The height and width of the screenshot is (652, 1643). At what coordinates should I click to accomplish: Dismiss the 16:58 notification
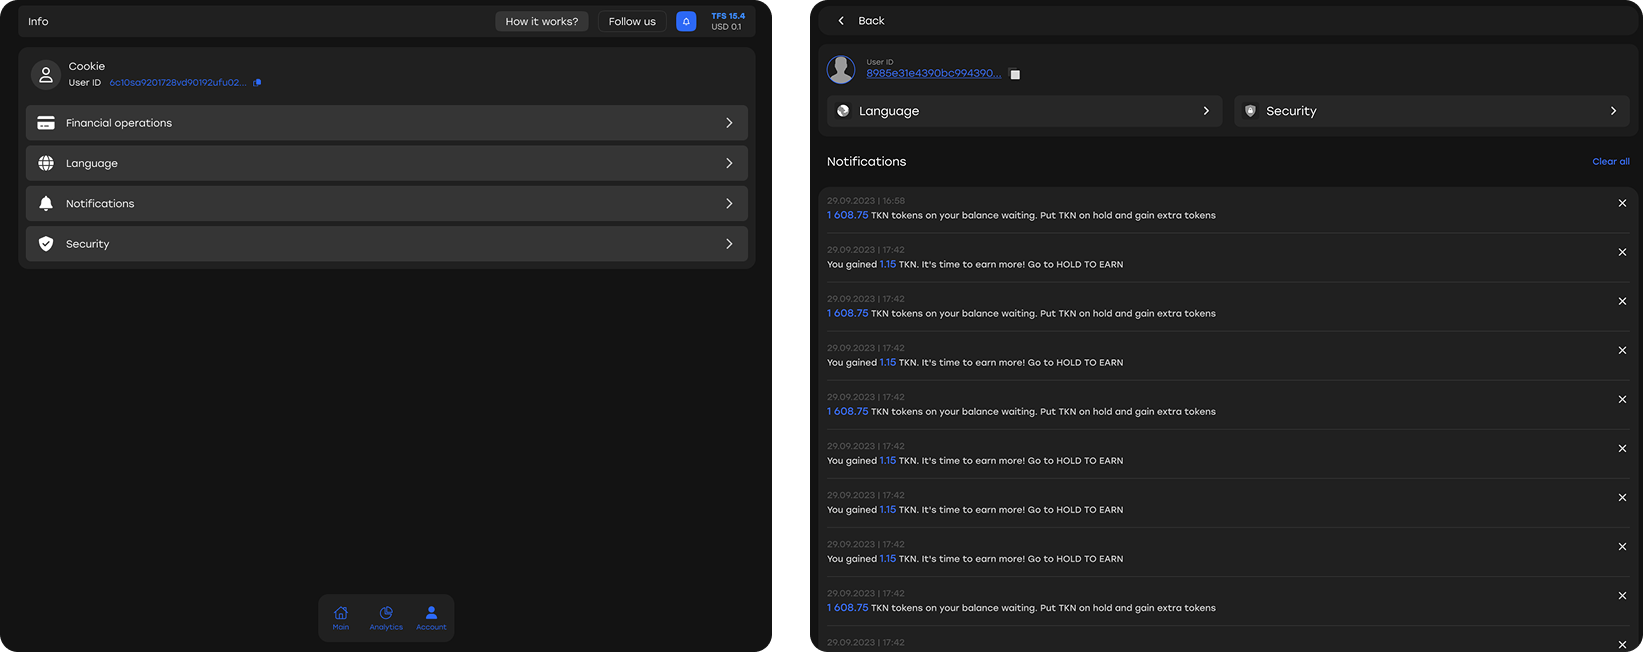point(1622,203)
